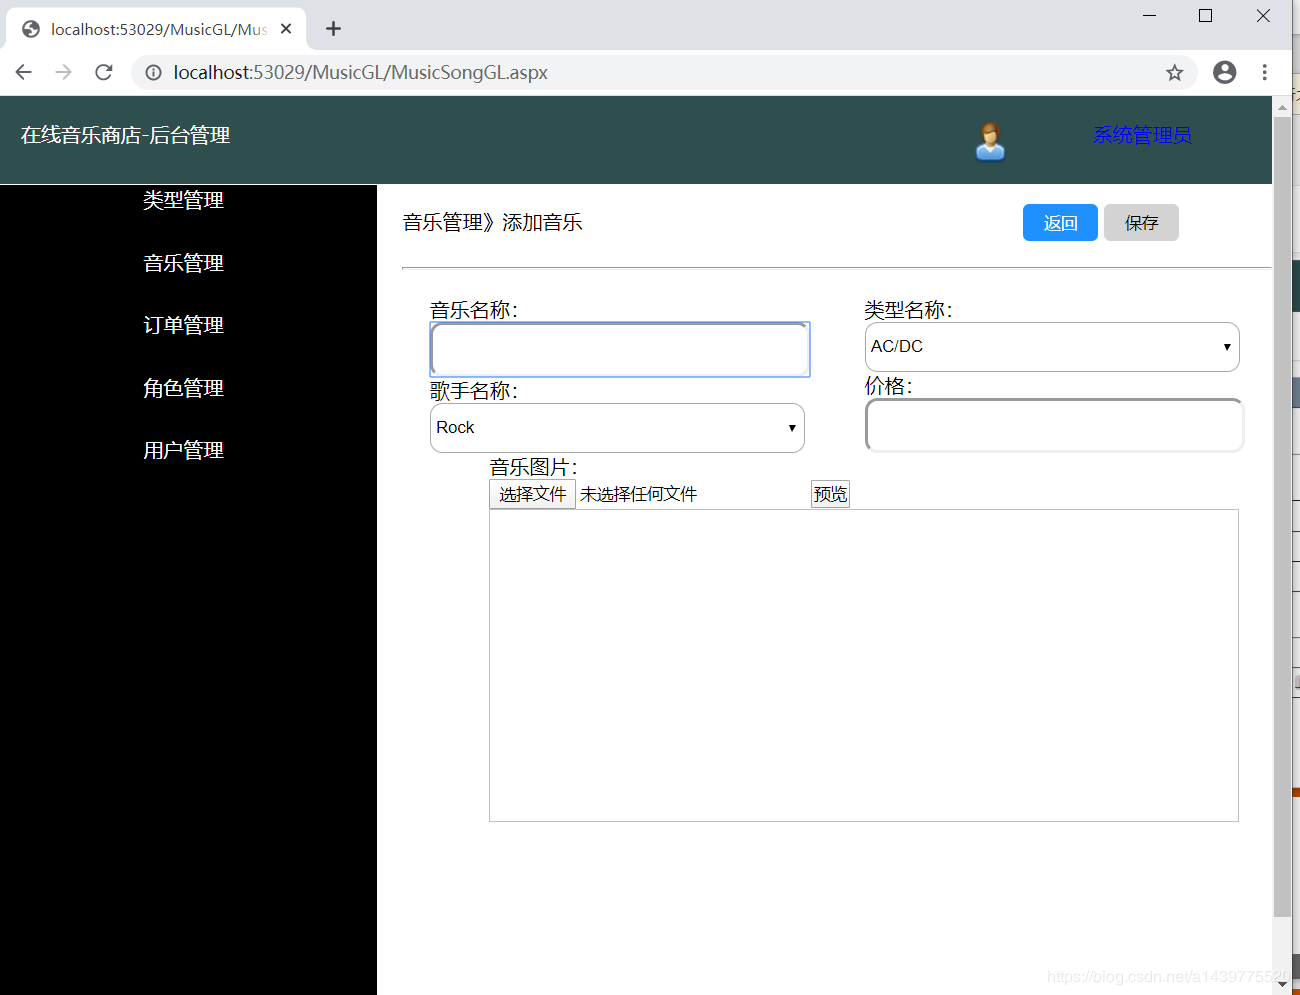
Task: Close the localhost:53029 browser tab
Action: point(286,29)
